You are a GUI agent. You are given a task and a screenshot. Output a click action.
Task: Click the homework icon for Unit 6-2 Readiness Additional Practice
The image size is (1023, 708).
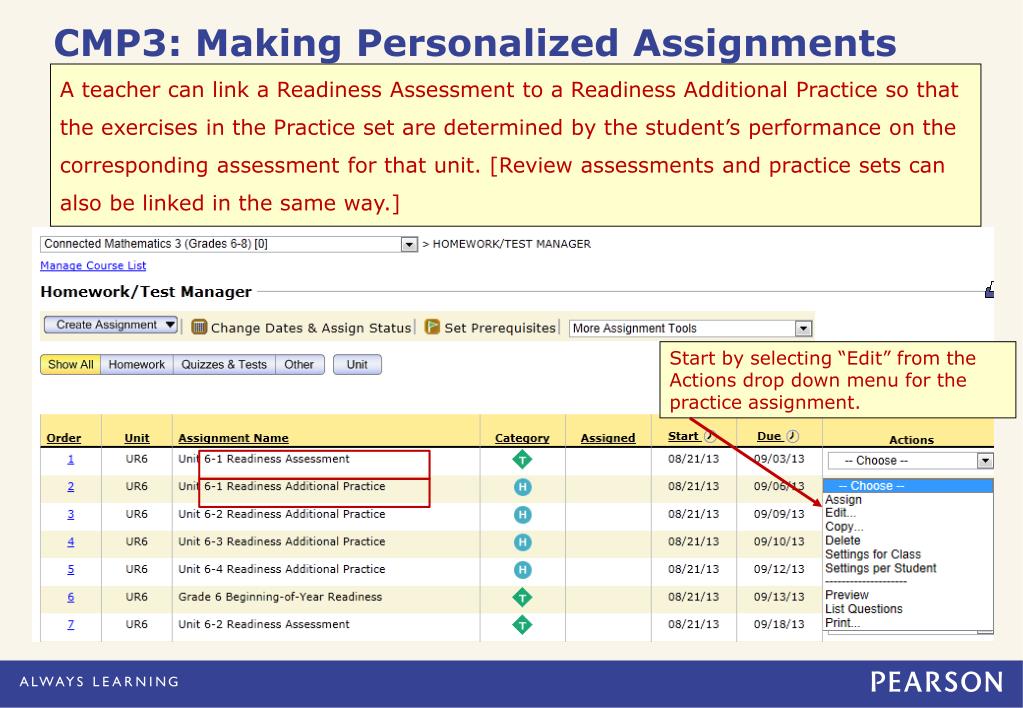pyautogui.click(x=522, y=515)
